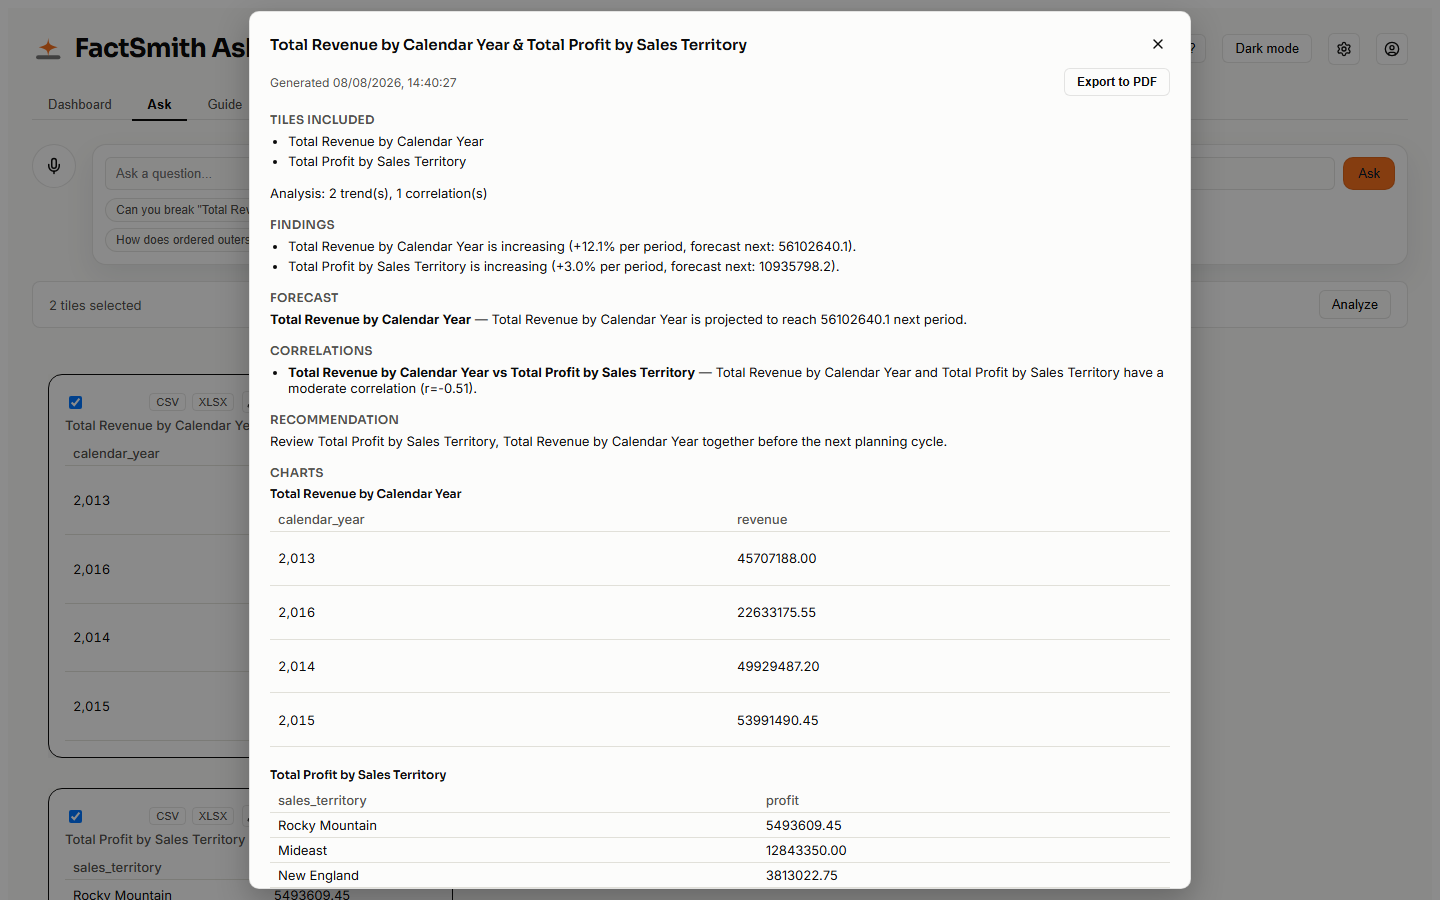Click revenue value 49929487.20

(x=778, y=666)
